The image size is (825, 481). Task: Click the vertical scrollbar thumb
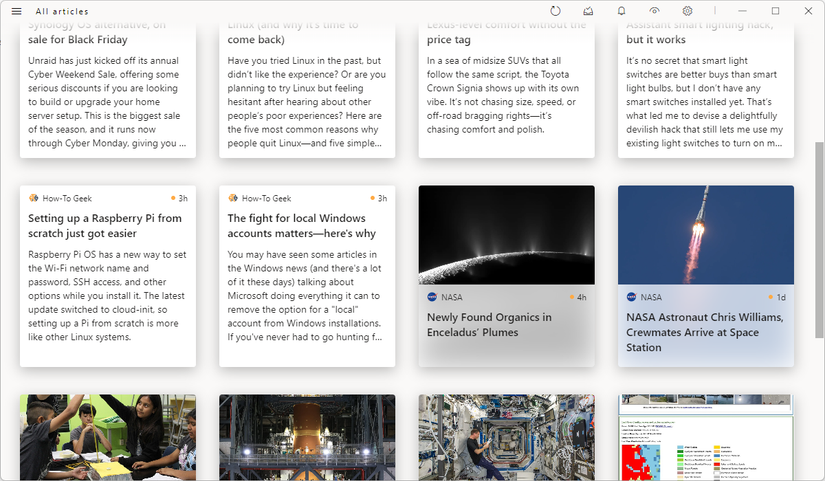pyautogui.click(x=819, y=239)
